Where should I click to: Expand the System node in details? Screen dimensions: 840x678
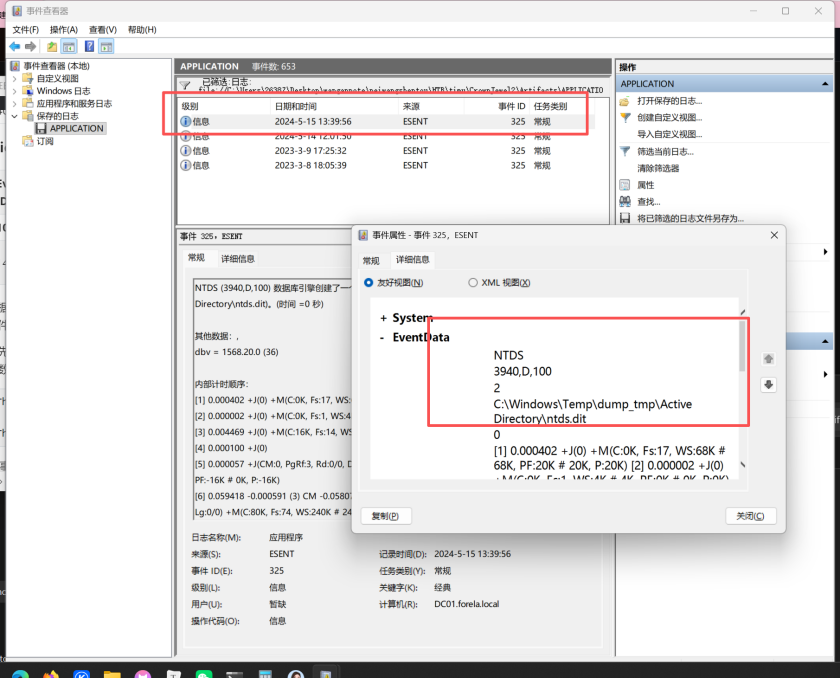383,318
